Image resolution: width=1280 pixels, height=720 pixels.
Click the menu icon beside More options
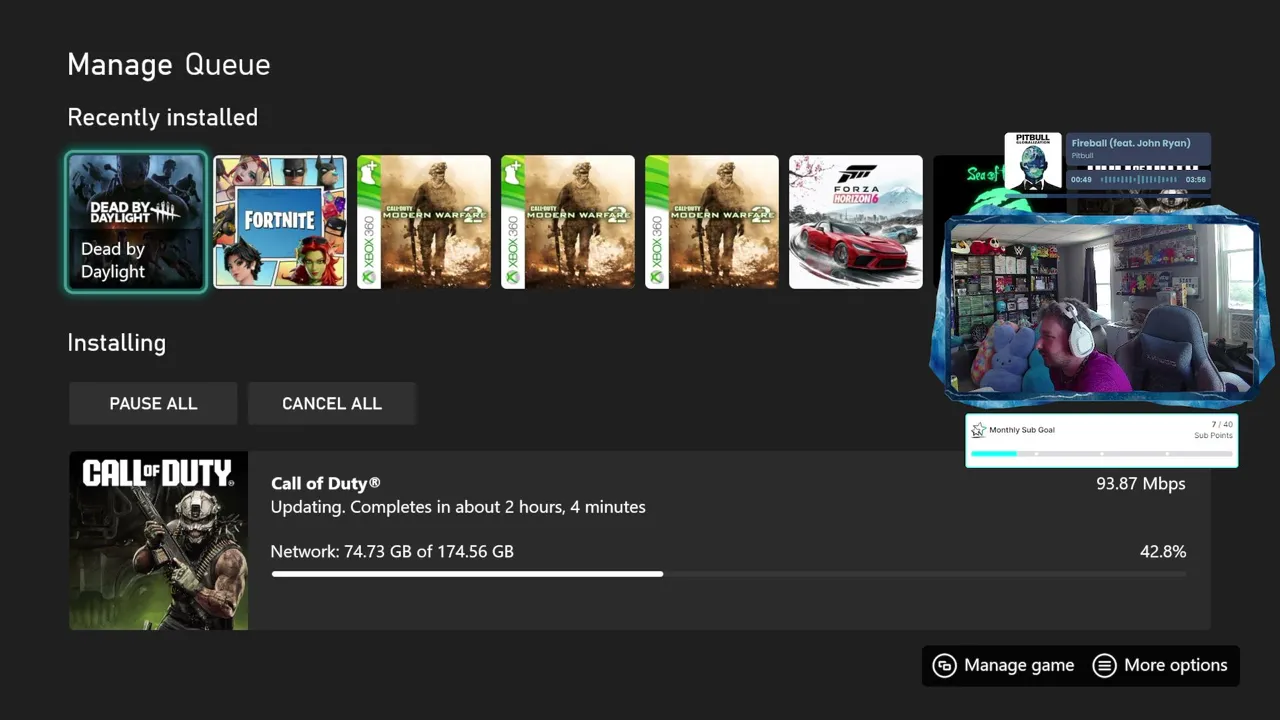(1104, 666)
